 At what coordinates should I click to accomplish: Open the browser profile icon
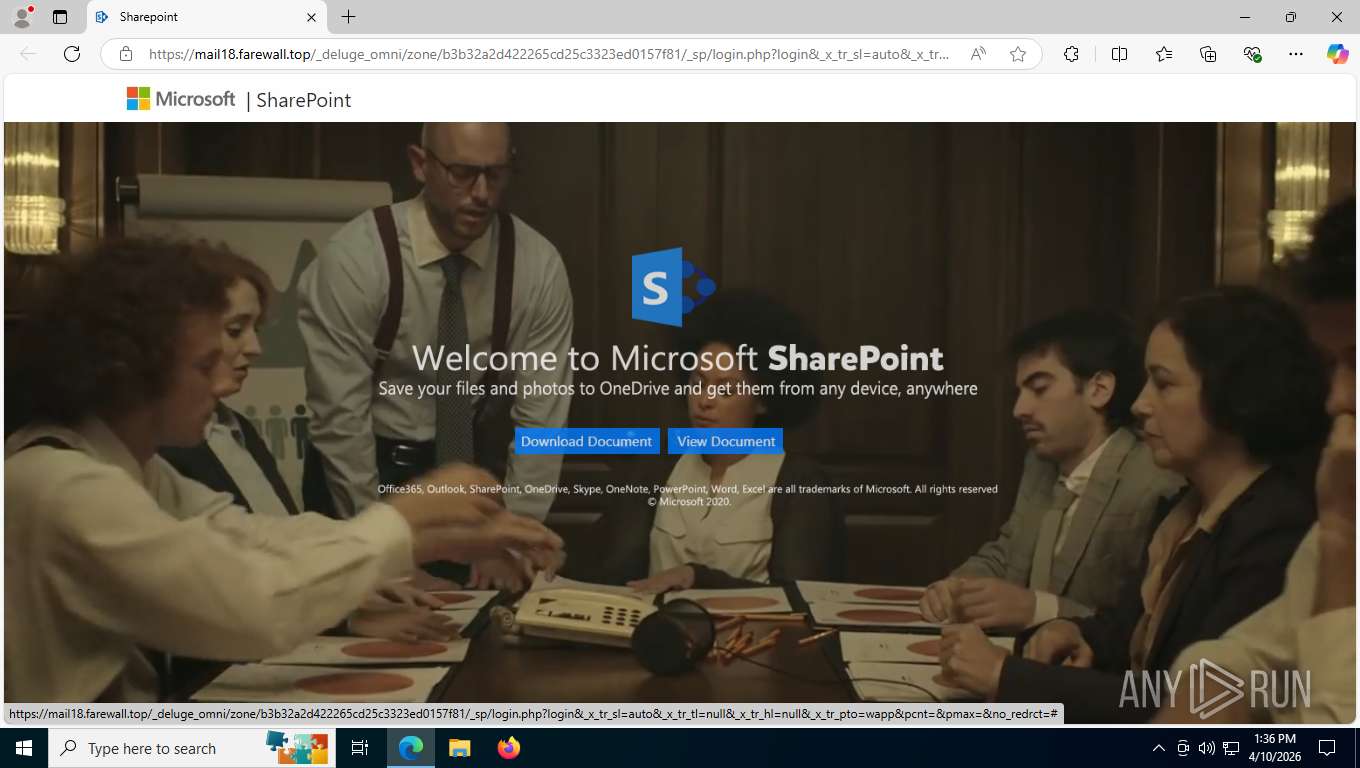[22, 17]
